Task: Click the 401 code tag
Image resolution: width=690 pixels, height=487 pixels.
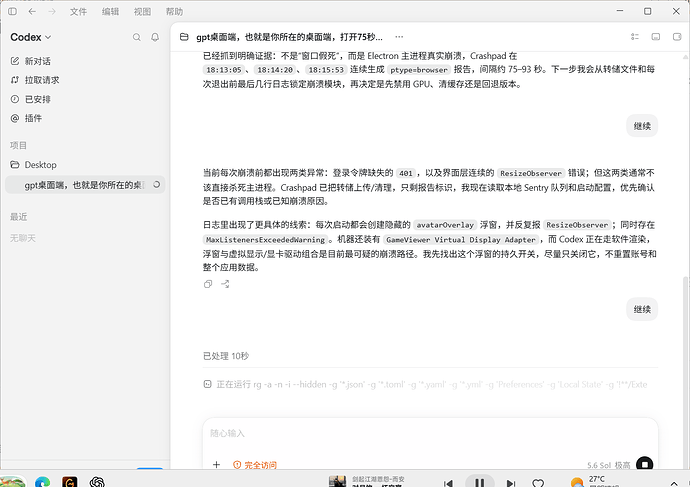Action: (x=405, y=173)
